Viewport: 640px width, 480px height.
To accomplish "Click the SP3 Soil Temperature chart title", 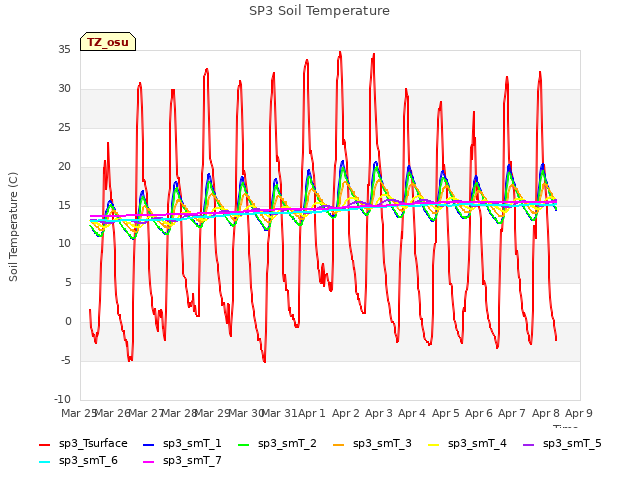I will point(319,11).
